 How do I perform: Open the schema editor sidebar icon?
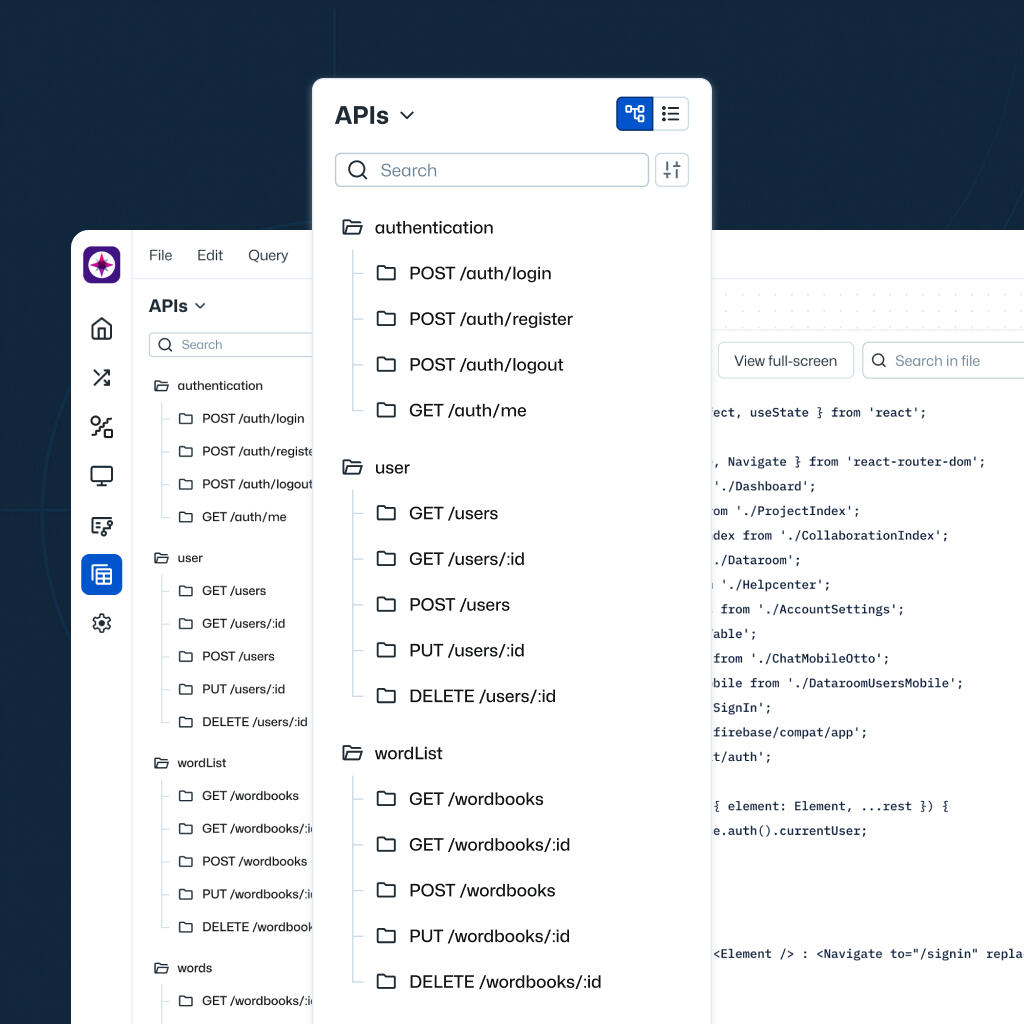click(x=102, y=525)
